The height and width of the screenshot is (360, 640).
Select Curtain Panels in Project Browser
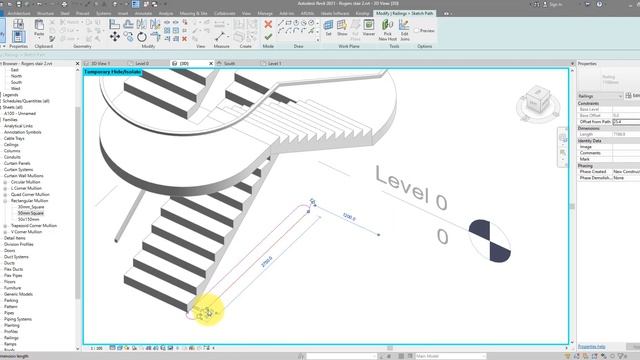point(17,163)
